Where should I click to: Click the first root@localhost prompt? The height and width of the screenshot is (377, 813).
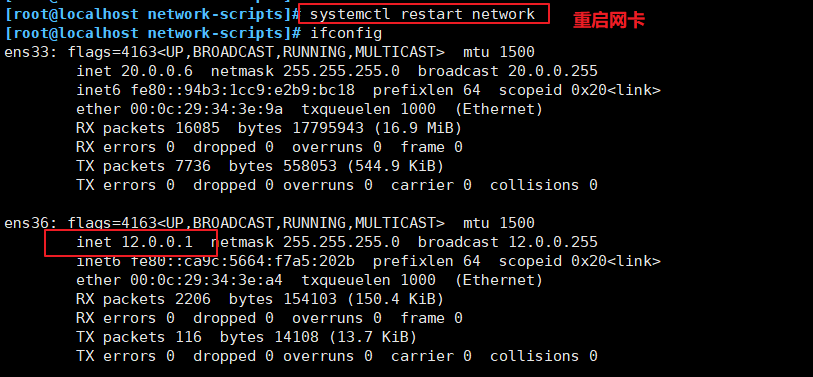pyautogui.click(x=152, y=14)
